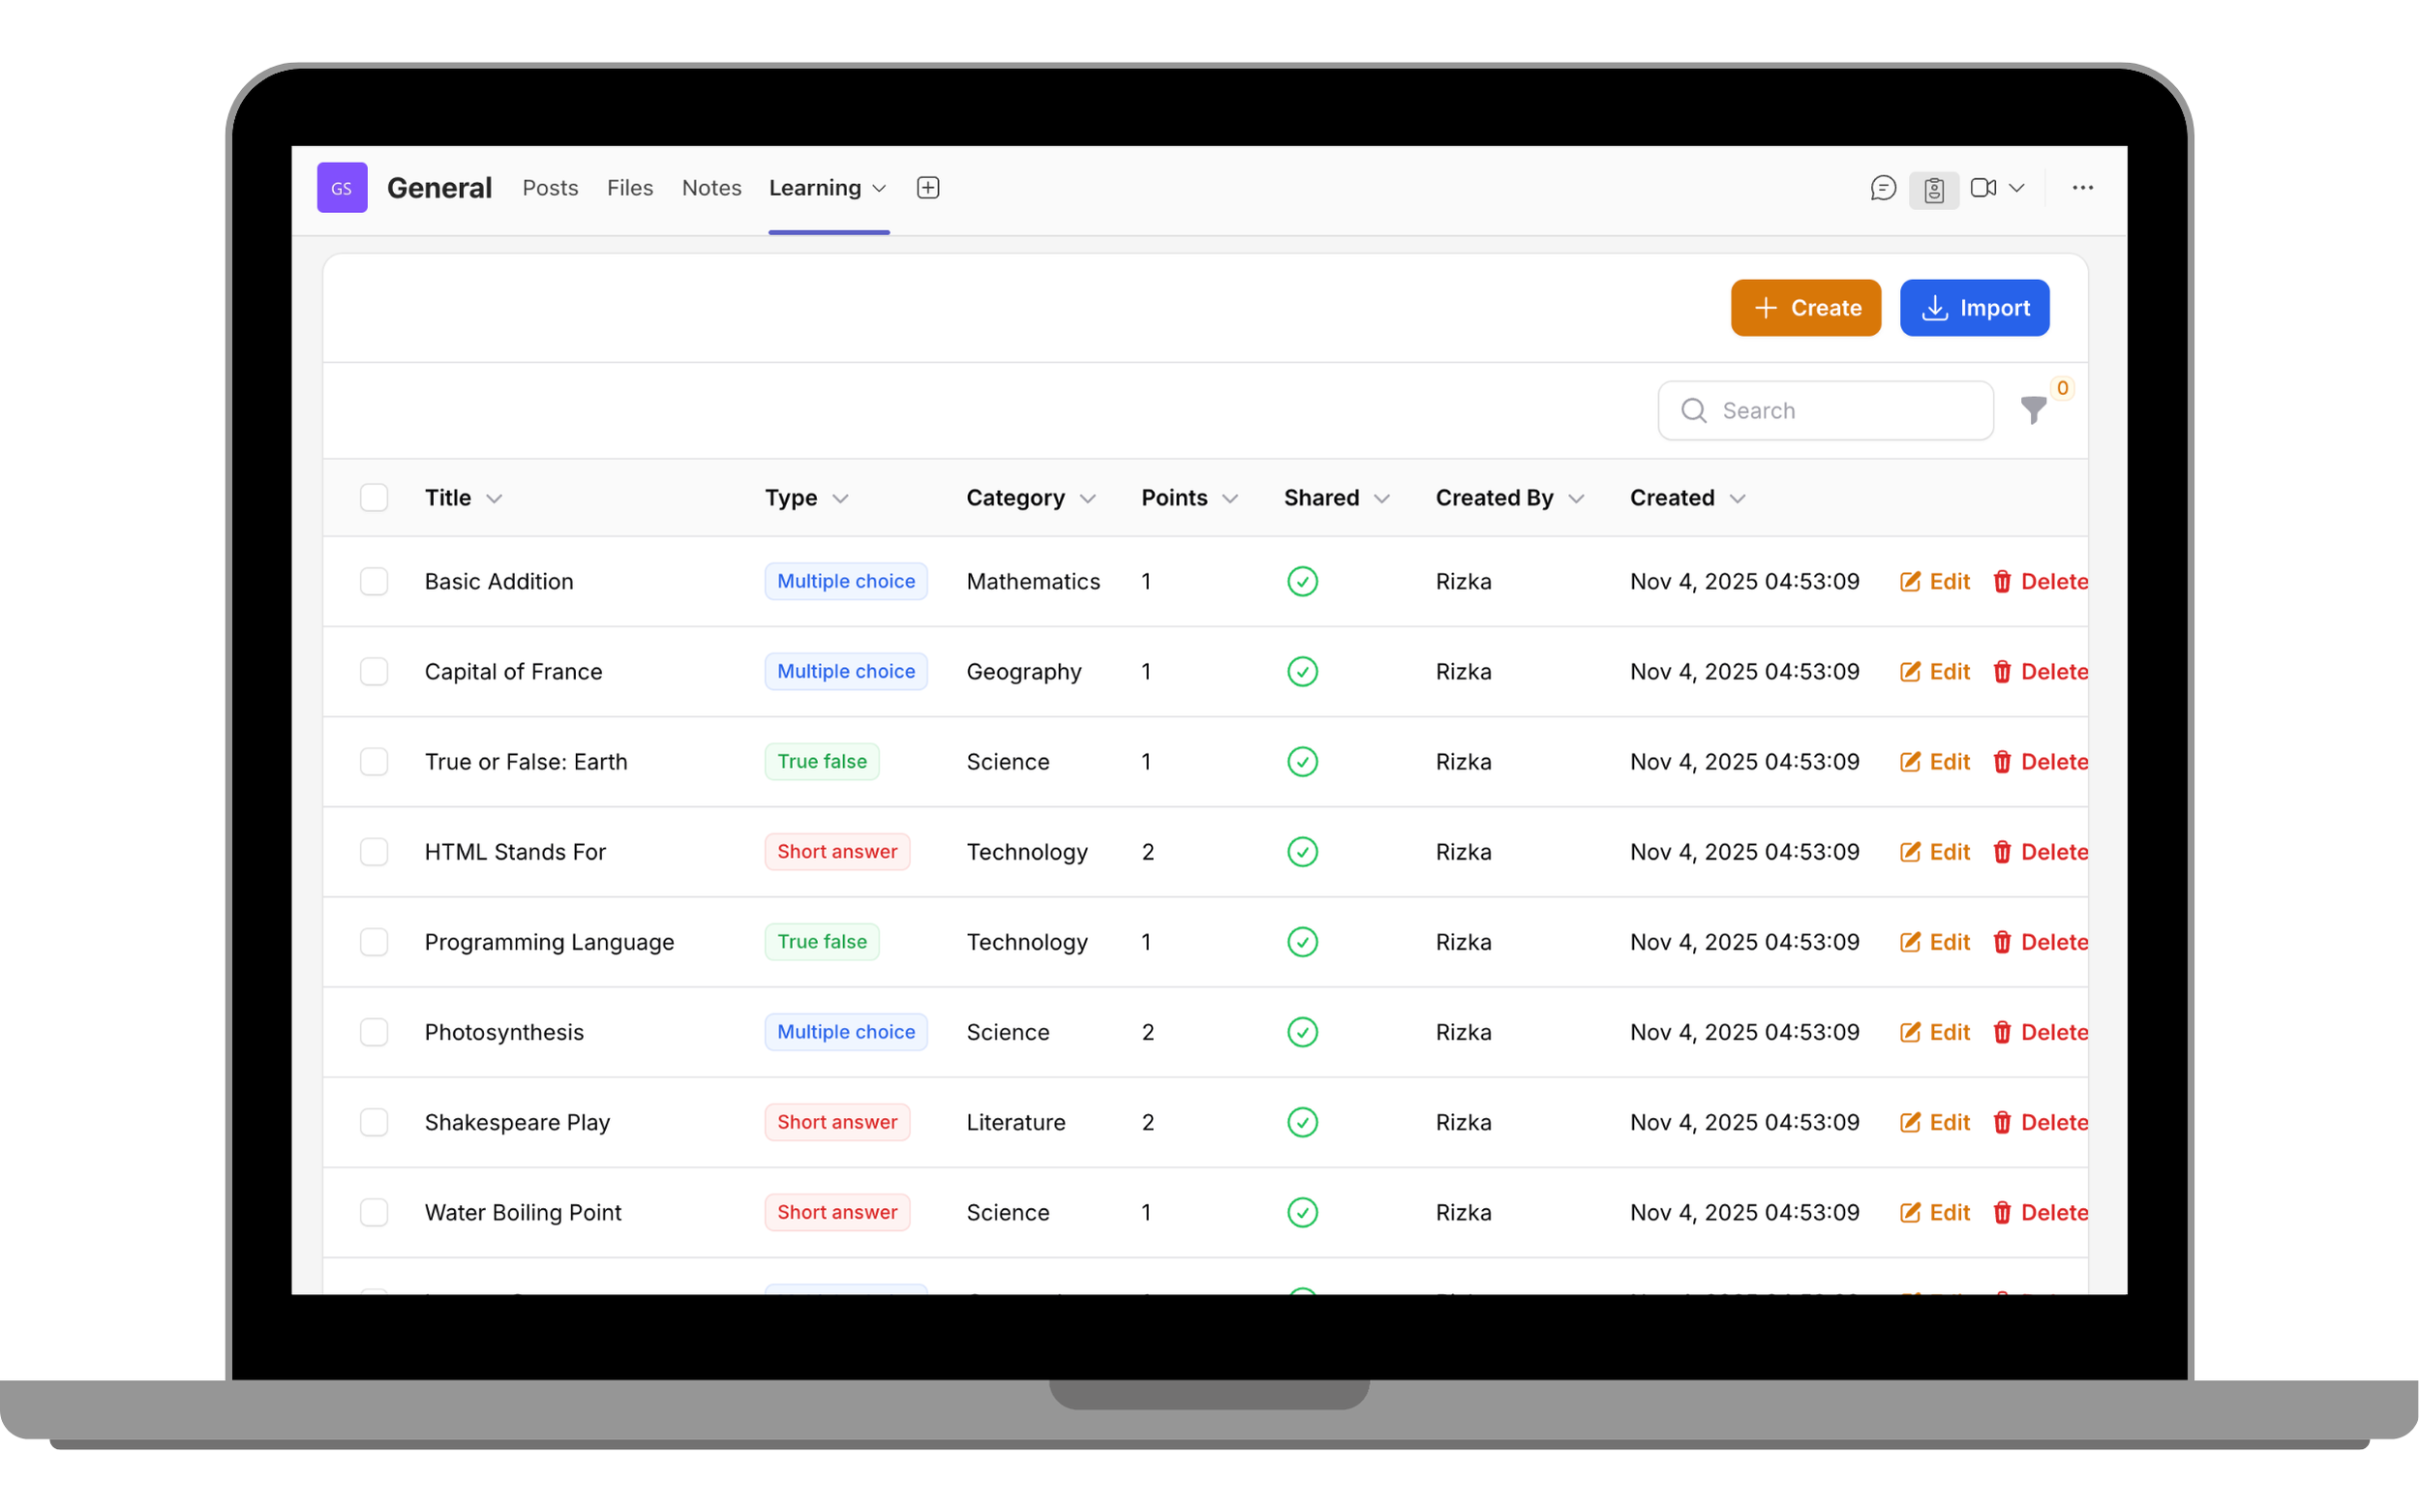The image size is (2420, 1512).
Task: Click the blue Import button
Action: click(1974, 308)
